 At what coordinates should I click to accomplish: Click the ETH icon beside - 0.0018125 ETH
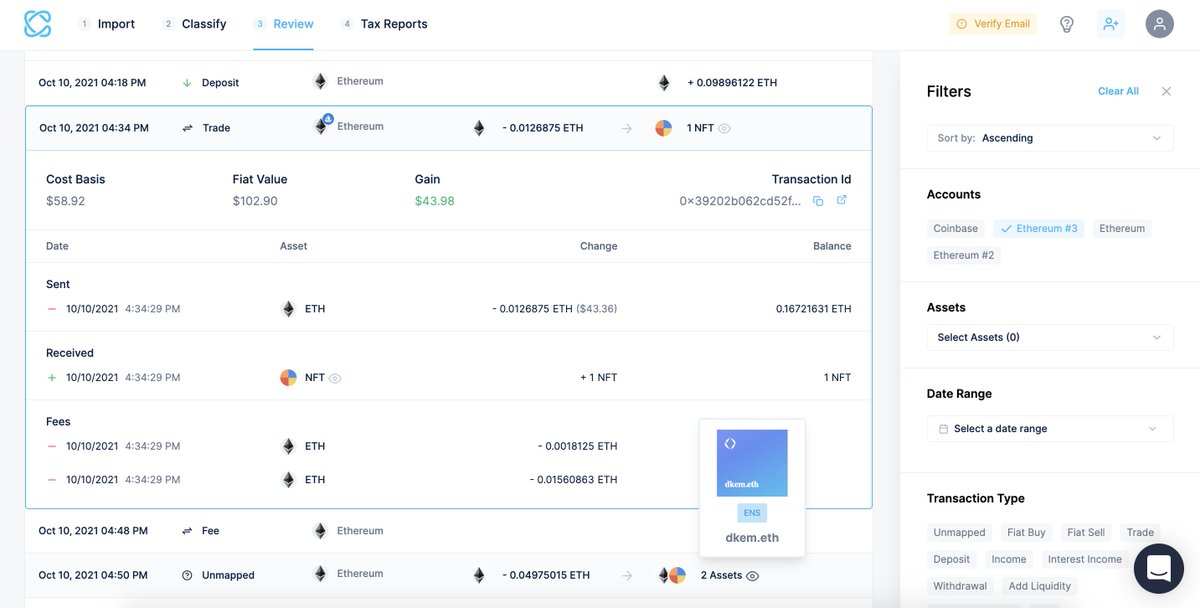pos(289,446)
